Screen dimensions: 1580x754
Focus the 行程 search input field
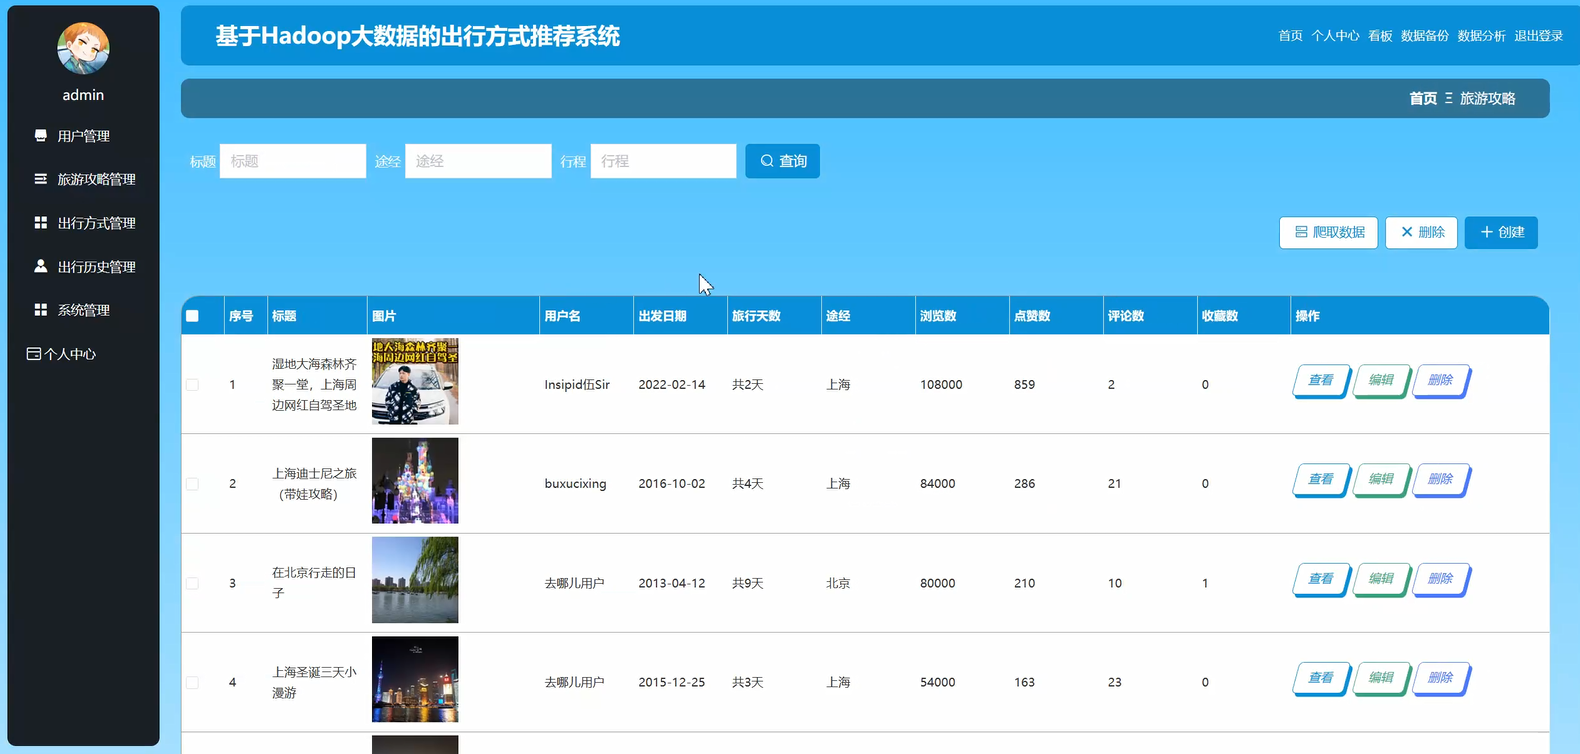pos(663,161)
